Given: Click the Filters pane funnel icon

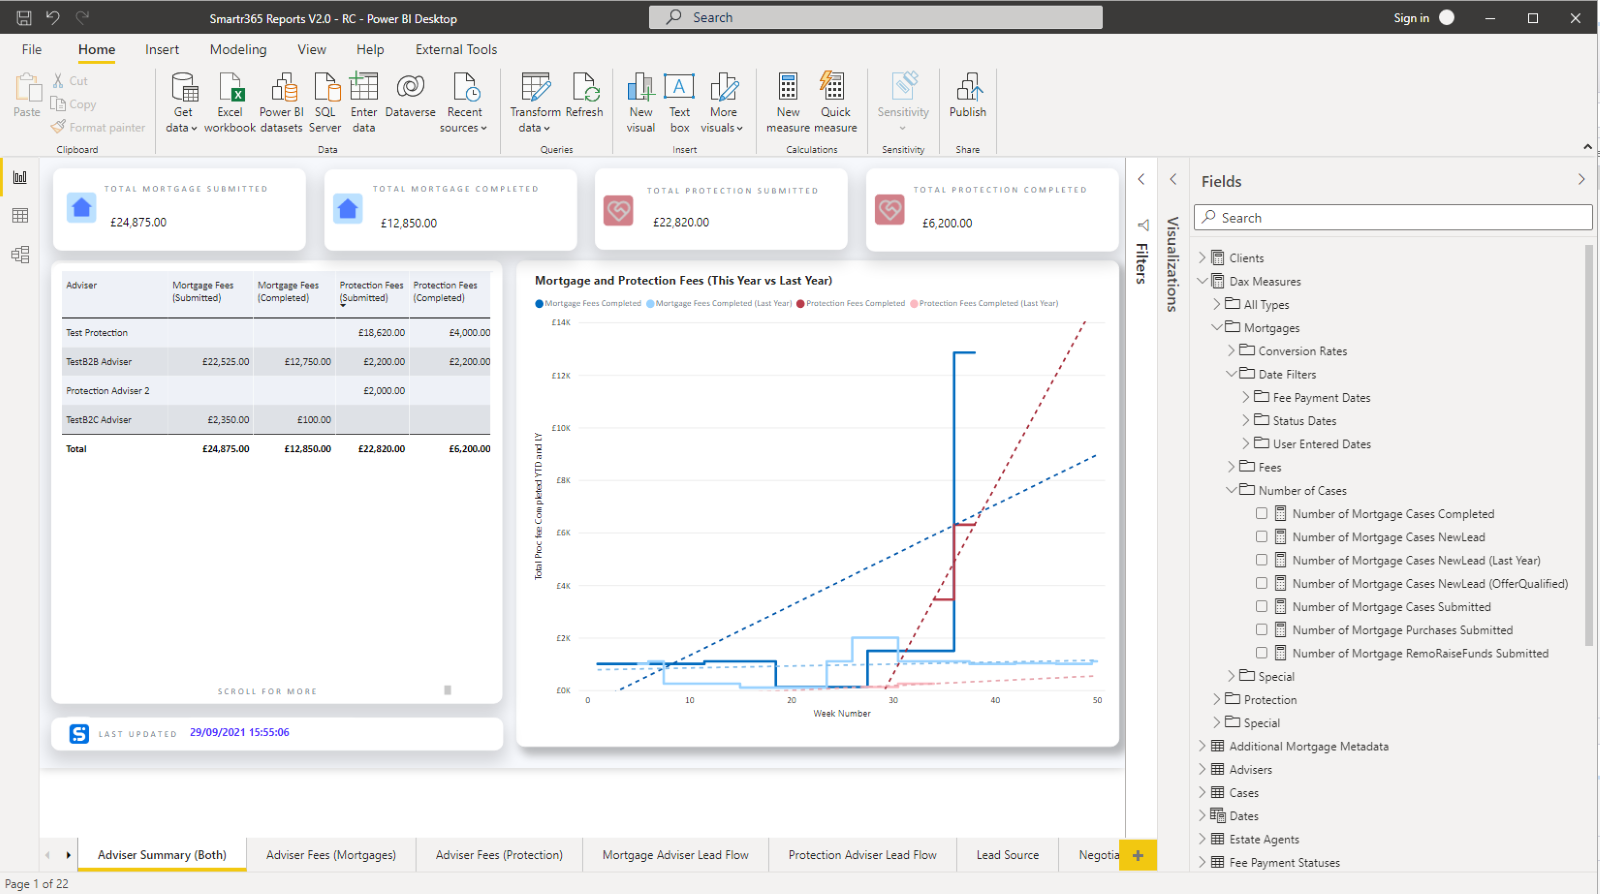Looking at the screenshot, I should 1142,225.
